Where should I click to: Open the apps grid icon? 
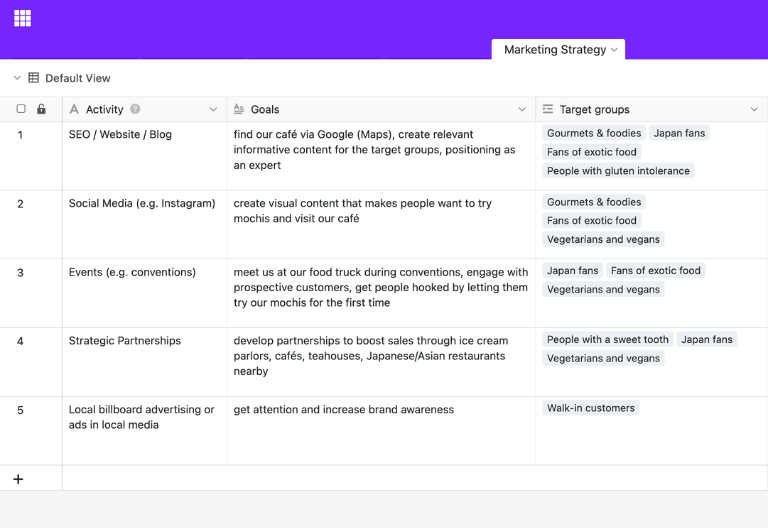[23, 18]
